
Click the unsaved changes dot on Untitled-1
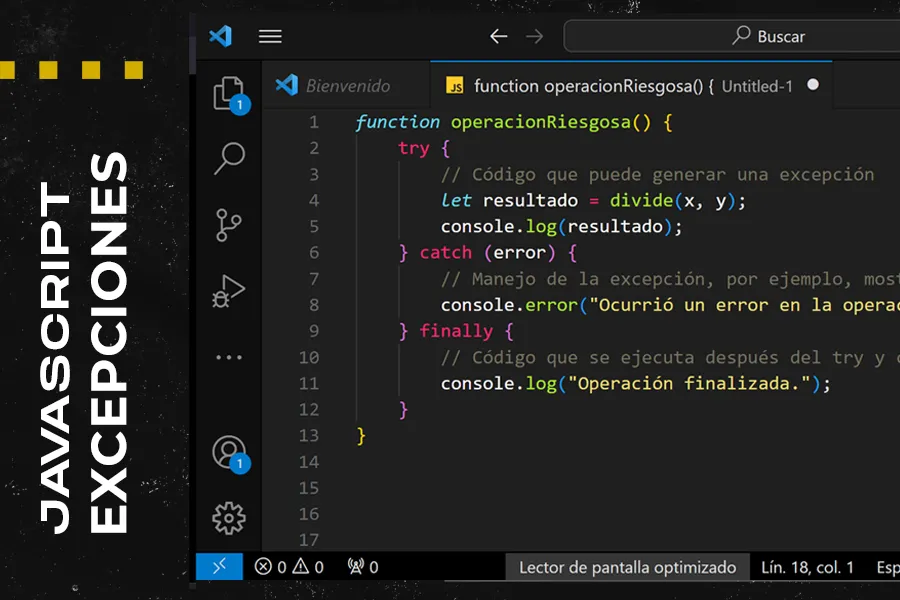pyautogui.click(x=812, y=86)
